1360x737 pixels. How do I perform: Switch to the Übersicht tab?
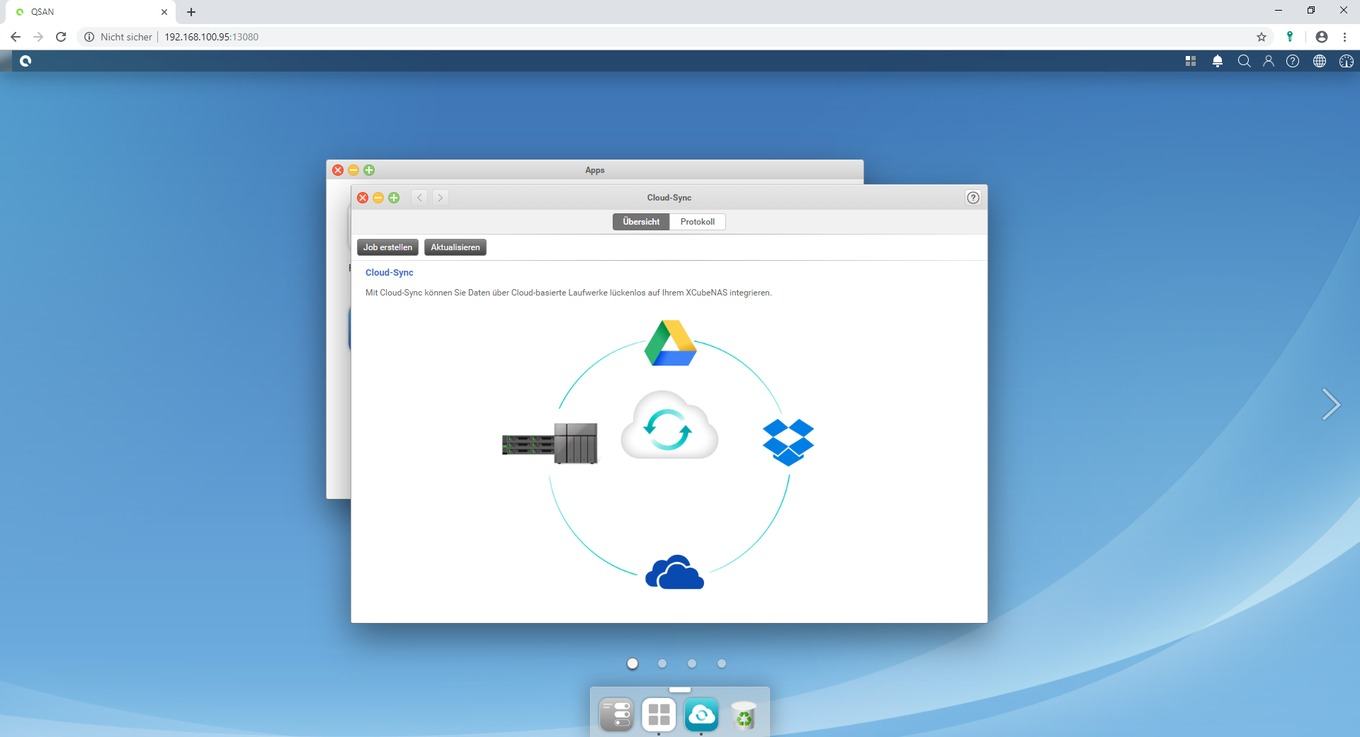tap(641, 222)
